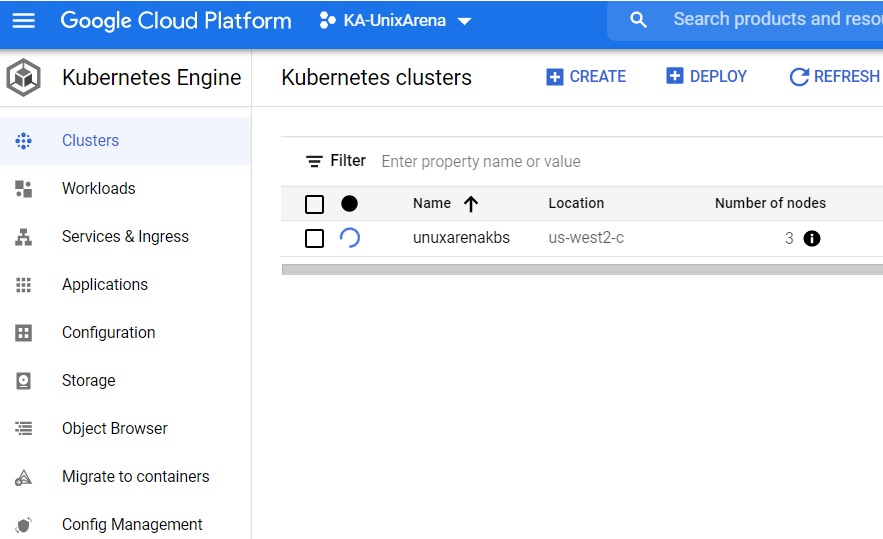Screen dimensions: 883x539
Task: Click the Services & Ingress icon
Action: 23,237
